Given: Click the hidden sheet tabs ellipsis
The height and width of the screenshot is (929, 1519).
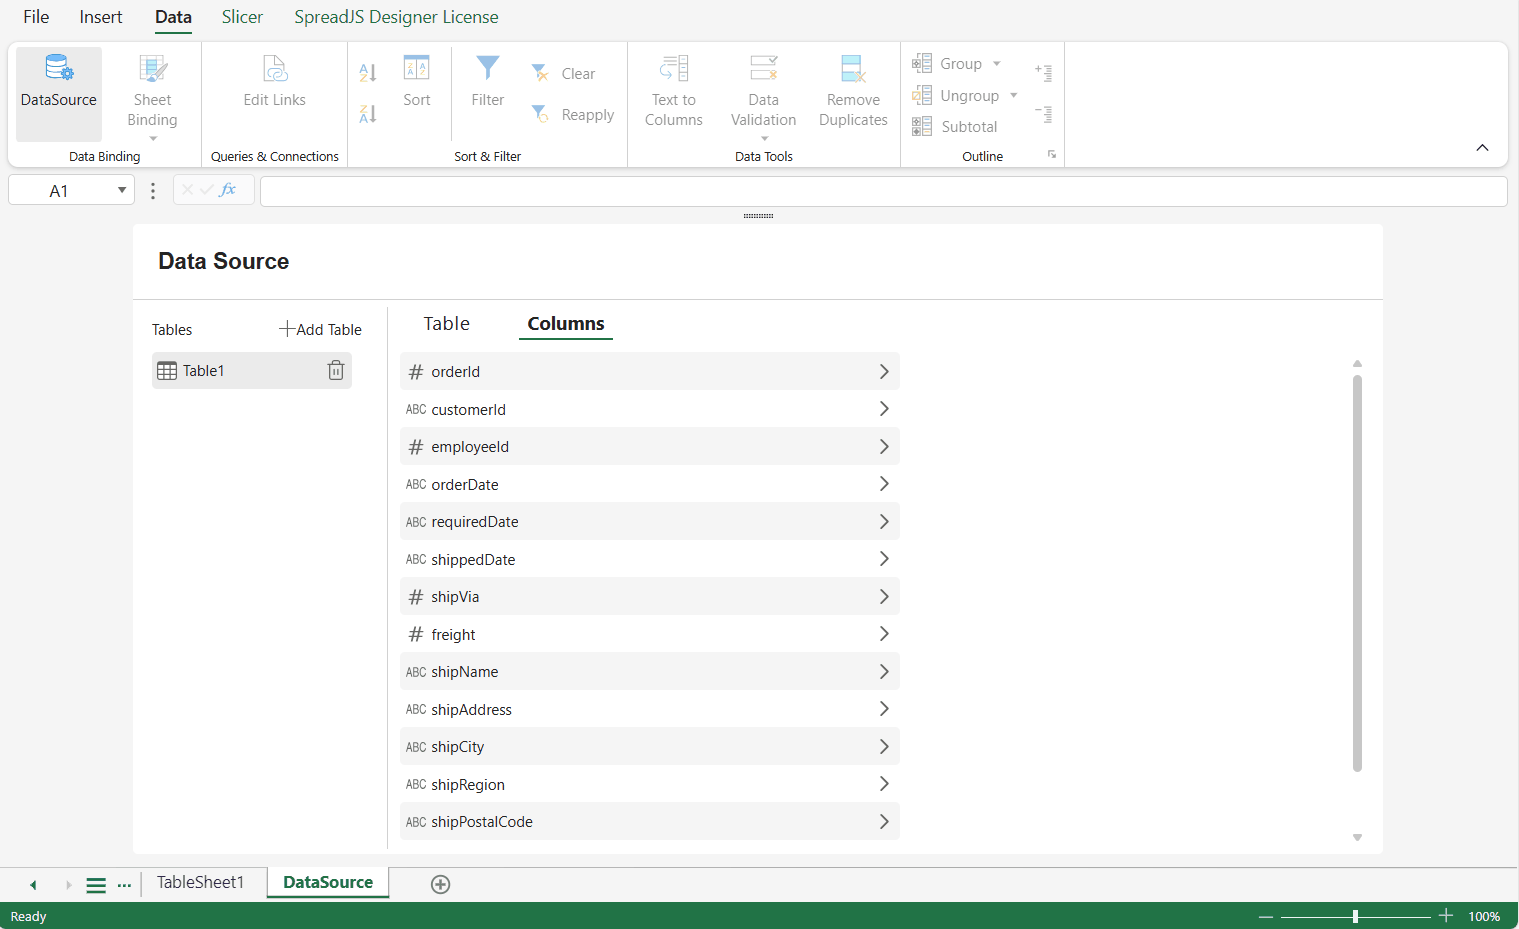Looking at the screenshot, I should tap(124, 885).
